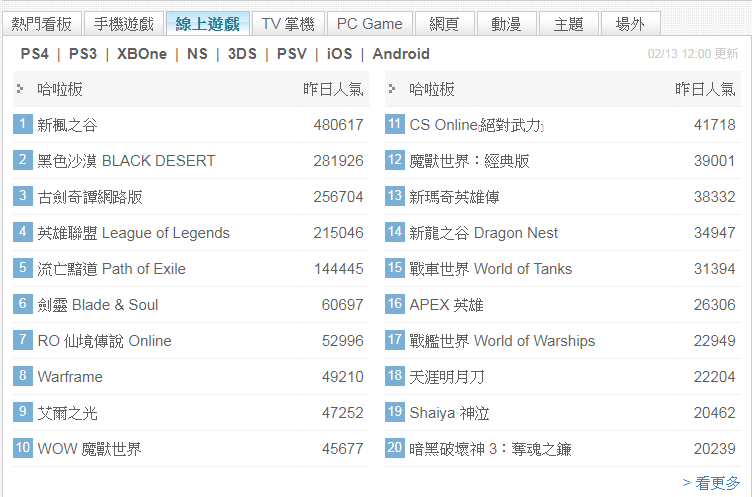Open 英雄聯盟 League of Legends board
Viewport: 752px width, 497px height.
point(133,233)
